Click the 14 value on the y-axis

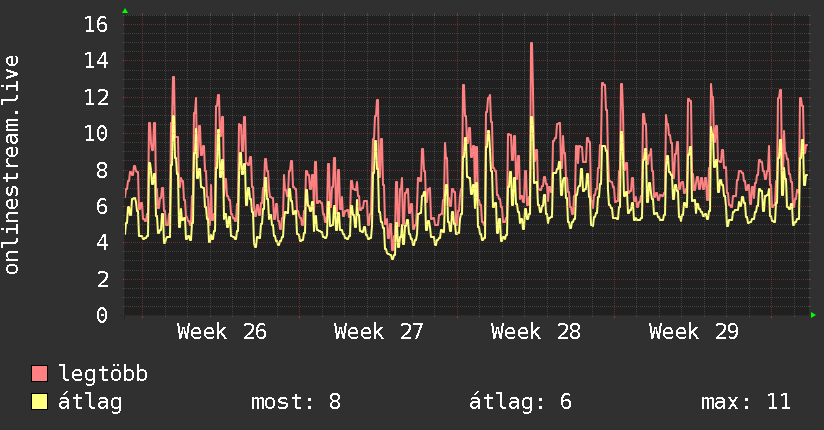[96, 60]
